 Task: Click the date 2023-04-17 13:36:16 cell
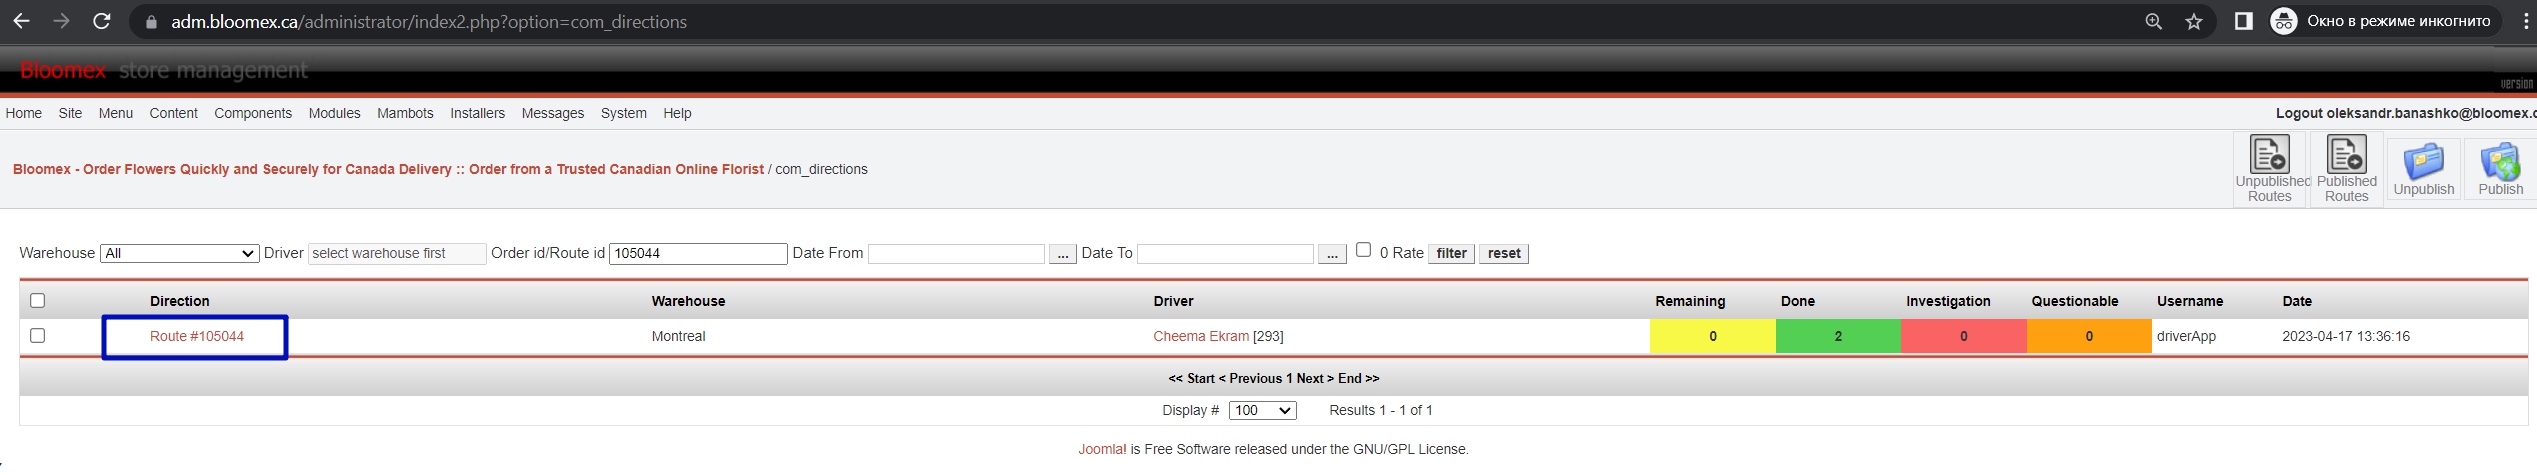click(x=2345, y=336)
